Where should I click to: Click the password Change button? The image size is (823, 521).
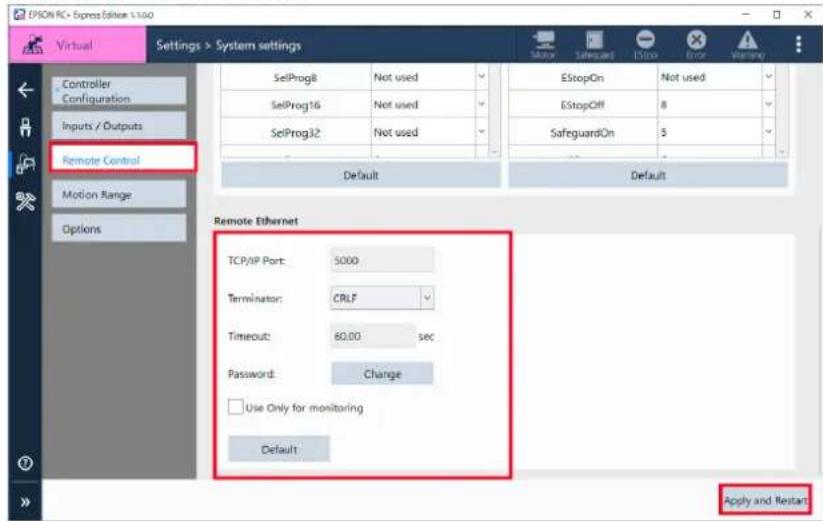tap(382, 374)
